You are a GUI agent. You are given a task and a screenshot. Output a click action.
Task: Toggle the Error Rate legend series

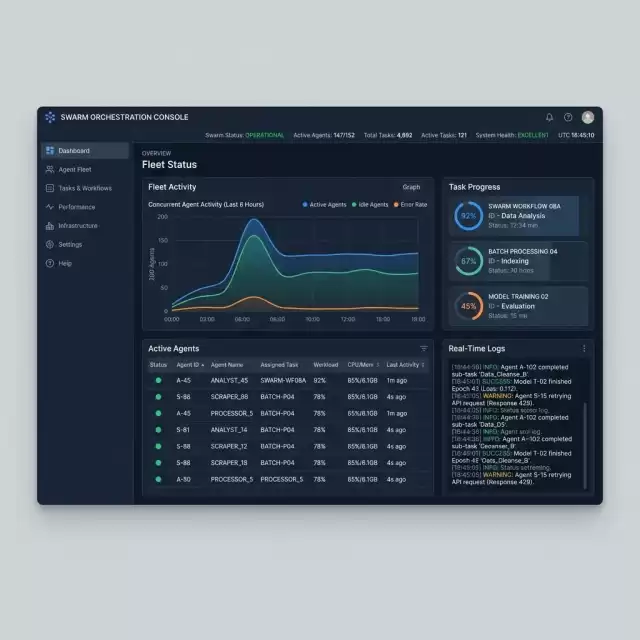[x=410, y=205]
